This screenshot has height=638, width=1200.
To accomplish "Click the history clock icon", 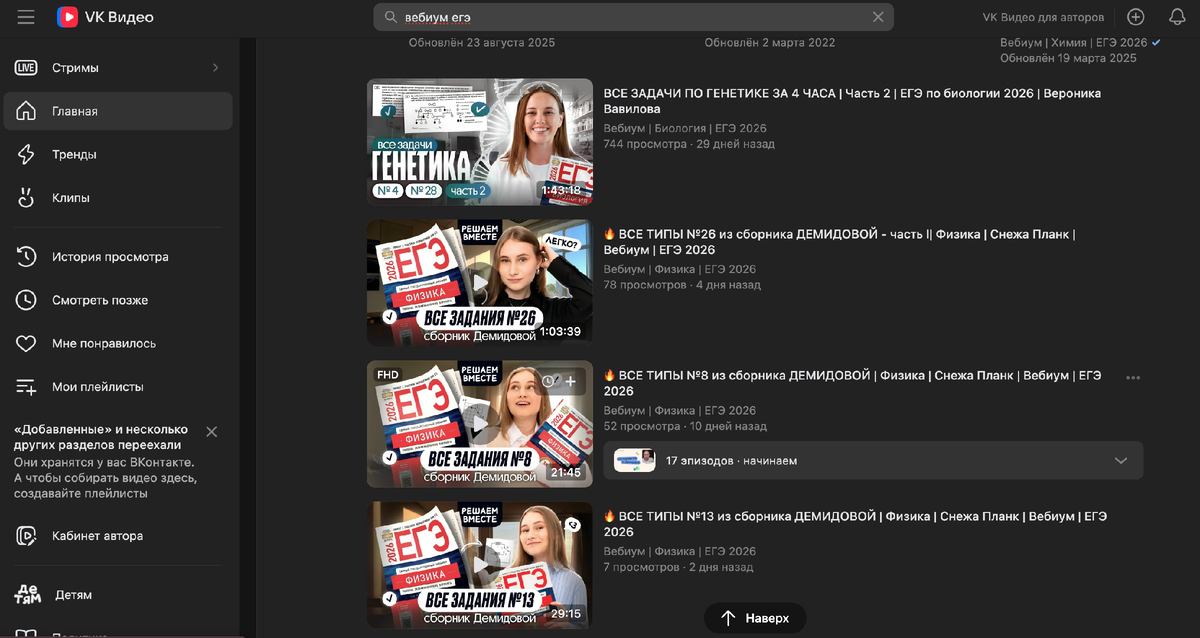I will [x=26, y=257].
